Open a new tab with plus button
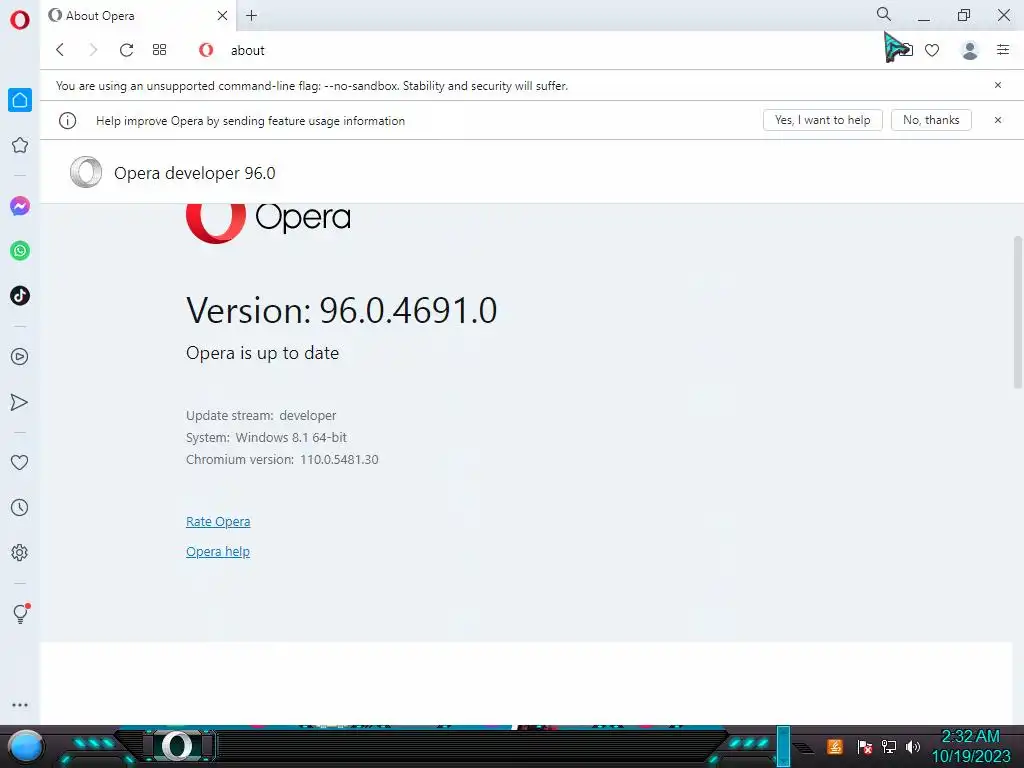1024x768 pixels. (x=251, y=16)
